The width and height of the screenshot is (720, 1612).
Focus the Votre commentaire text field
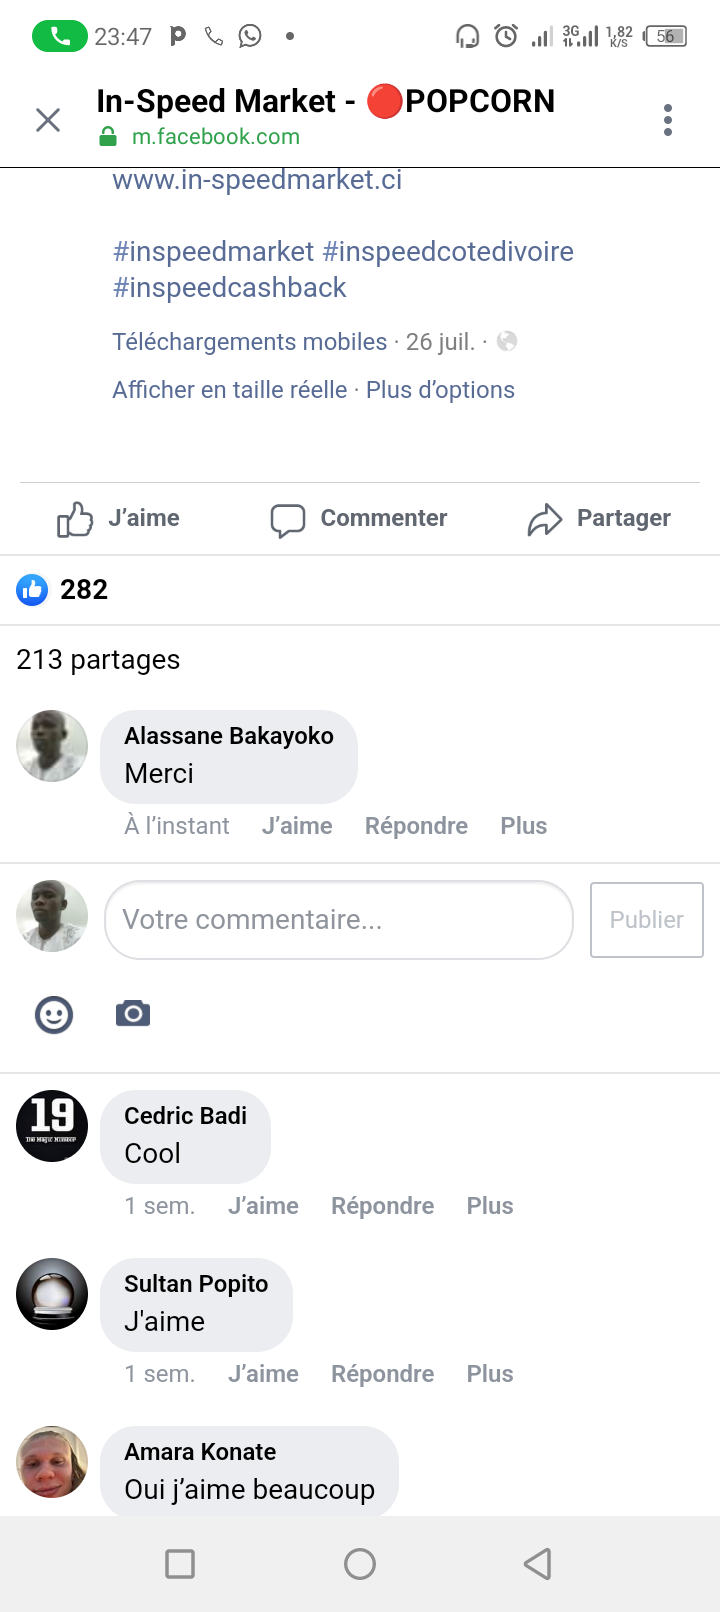coord(338,920)
